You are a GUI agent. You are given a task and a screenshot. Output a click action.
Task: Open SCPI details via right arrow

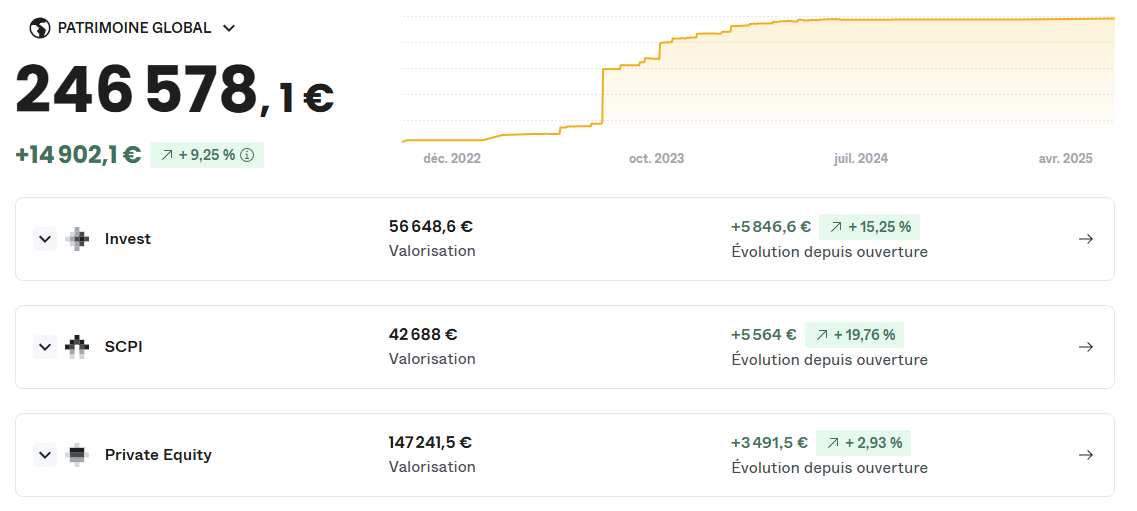pyautogui.click(x=1086, y=347)
